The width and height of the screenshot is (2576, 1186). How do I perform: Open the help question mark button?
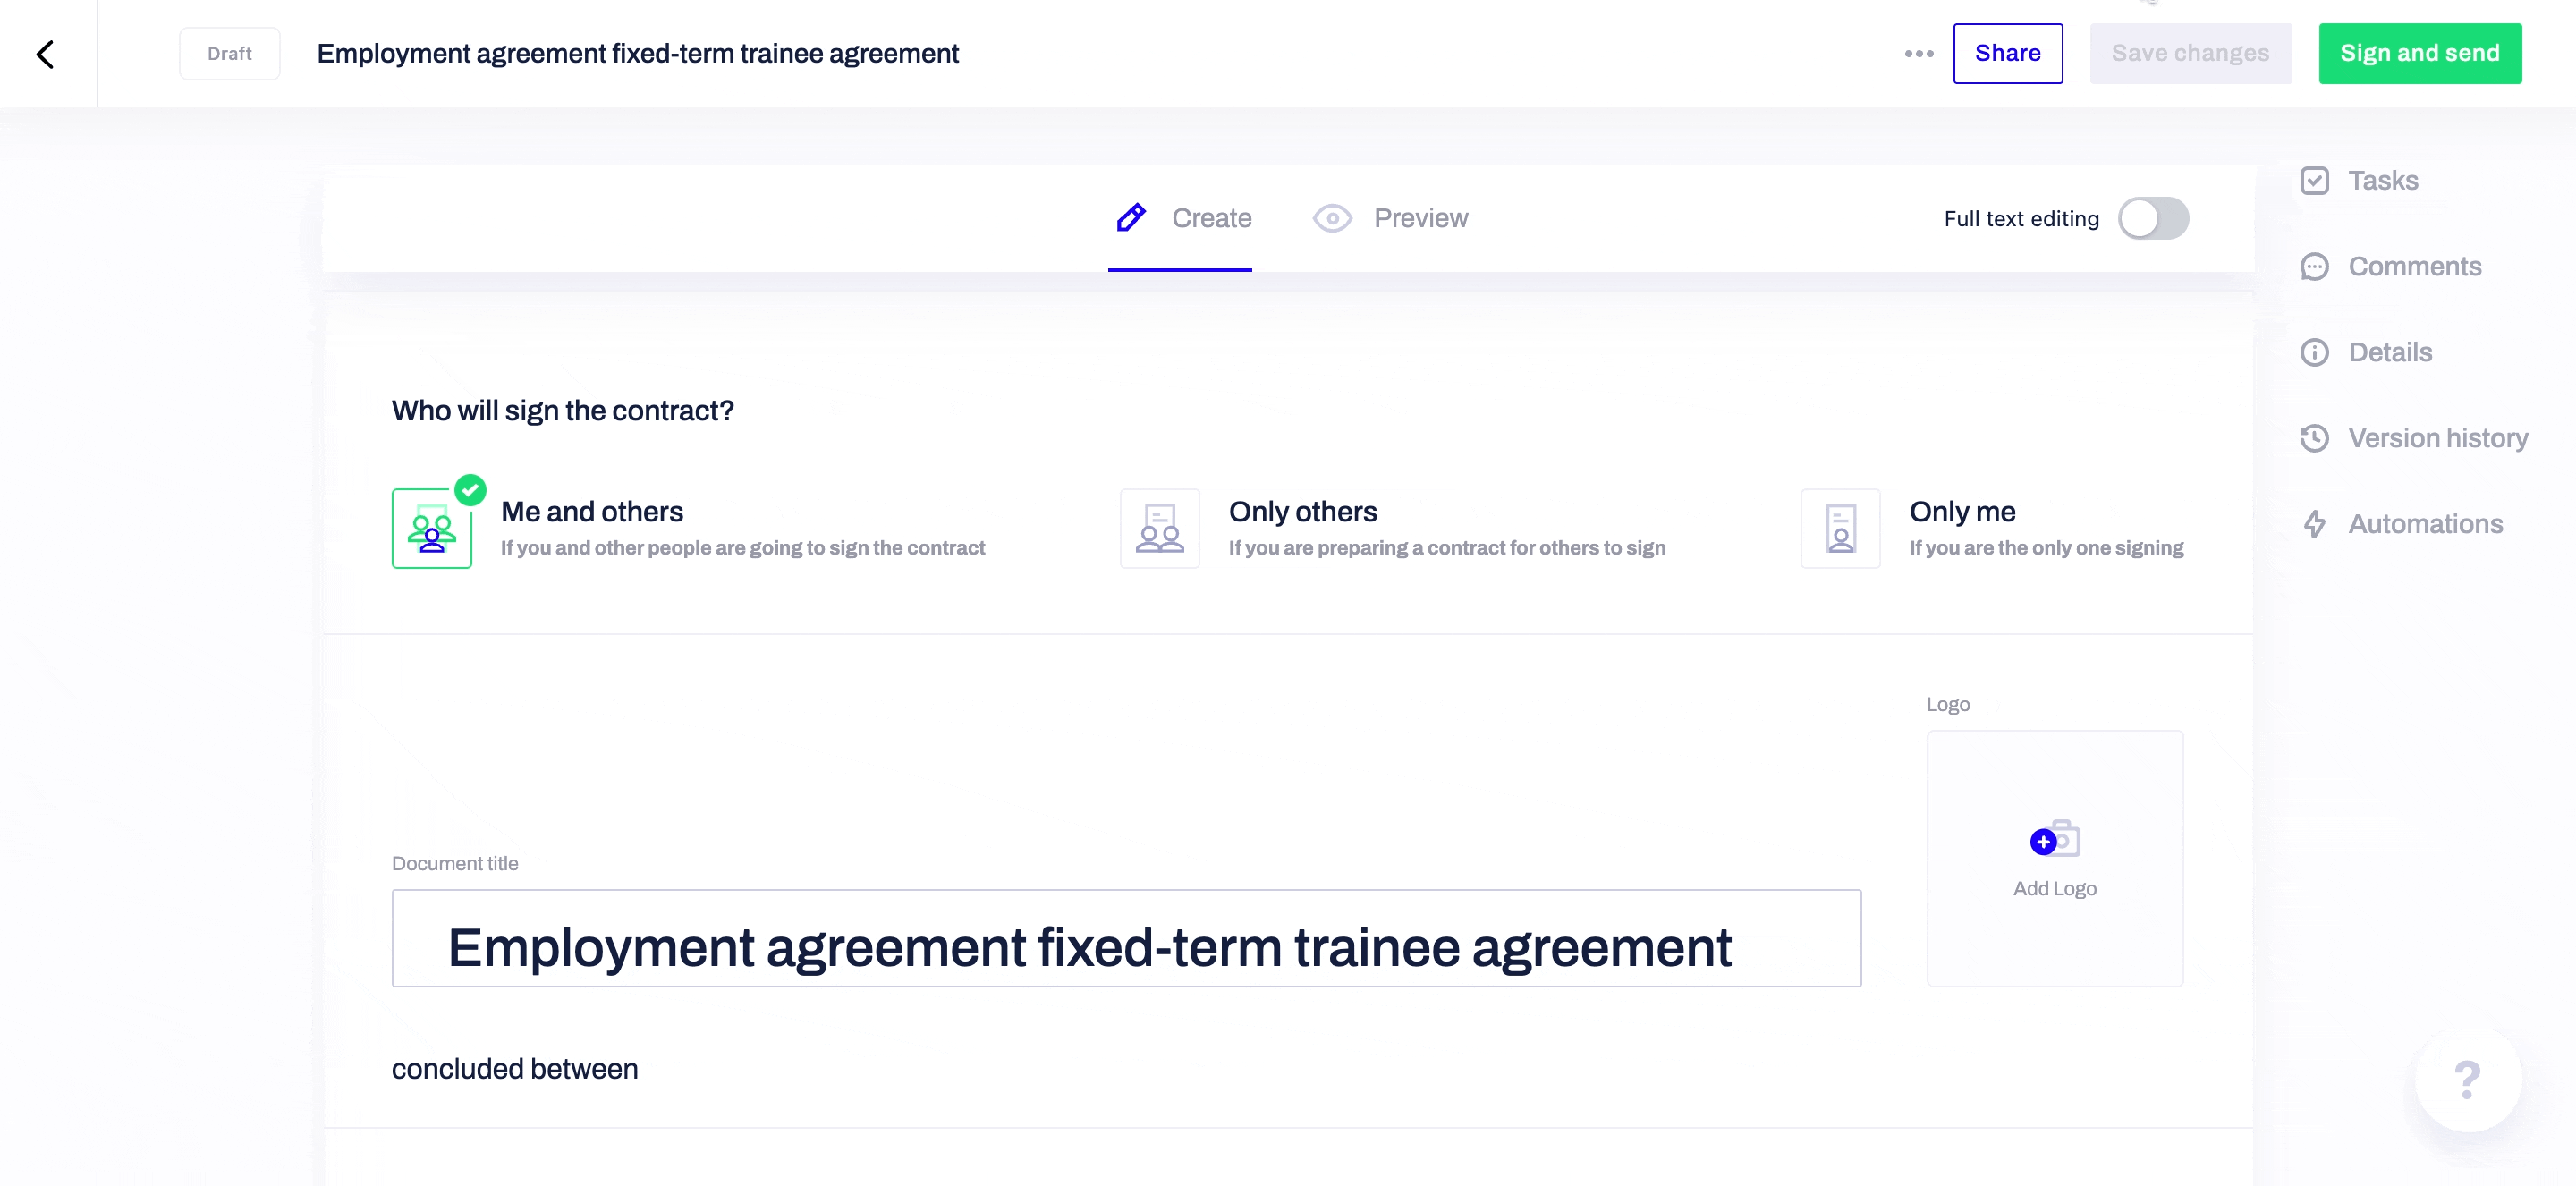coord(2467,1079)
